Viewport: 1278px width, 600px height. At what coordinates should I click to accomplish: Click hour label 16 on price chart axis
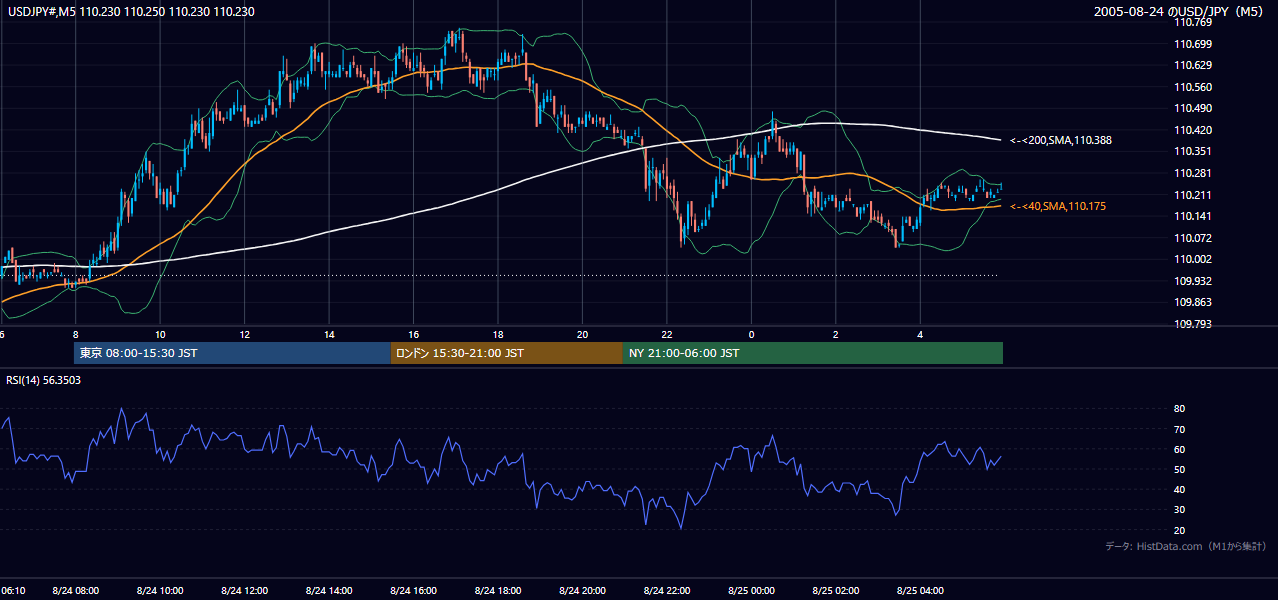pyautogui.click(x=414, y=335)
